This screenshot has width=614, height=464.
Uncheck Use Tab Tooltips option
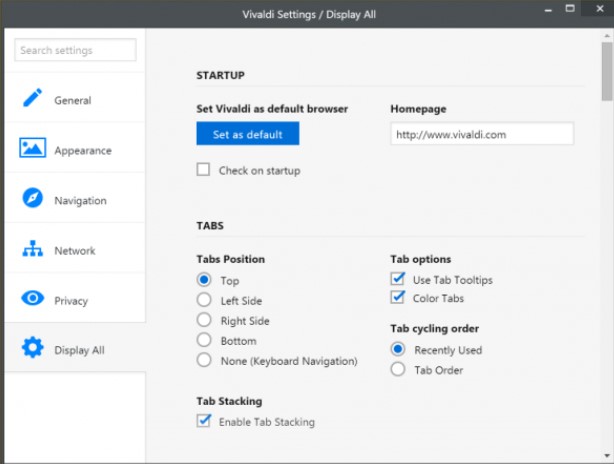click(398, 280)
